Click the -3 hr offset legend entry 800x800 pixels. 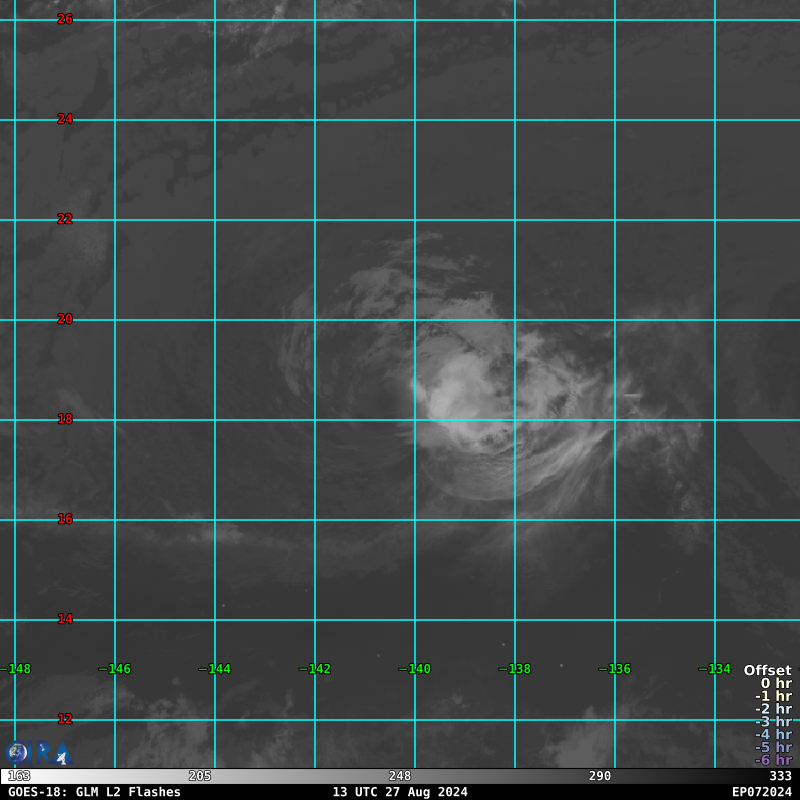tap(773, 722)
